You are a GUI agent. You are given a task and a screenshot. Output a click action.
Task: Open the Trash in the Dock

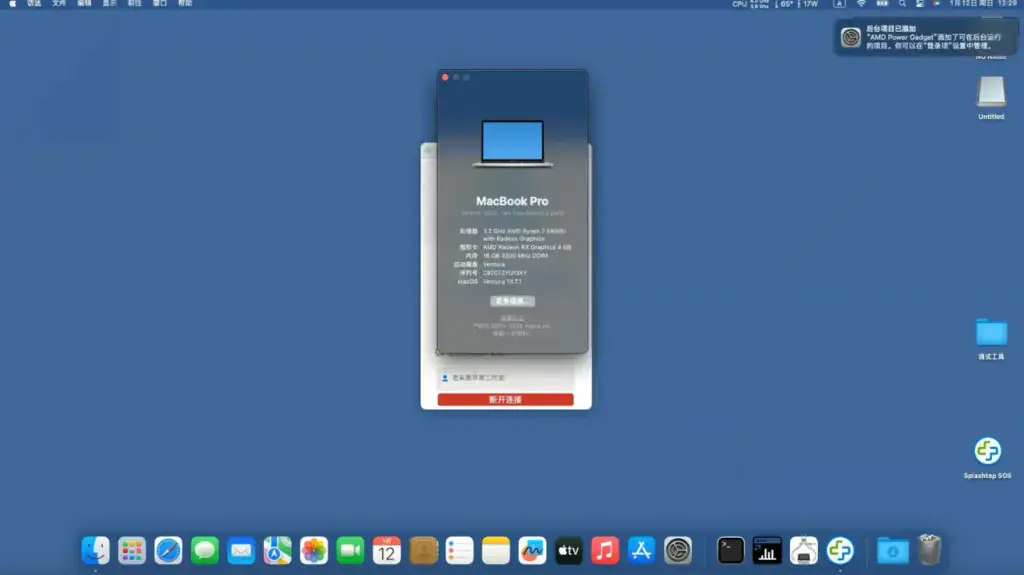click(x=929, y=549)
